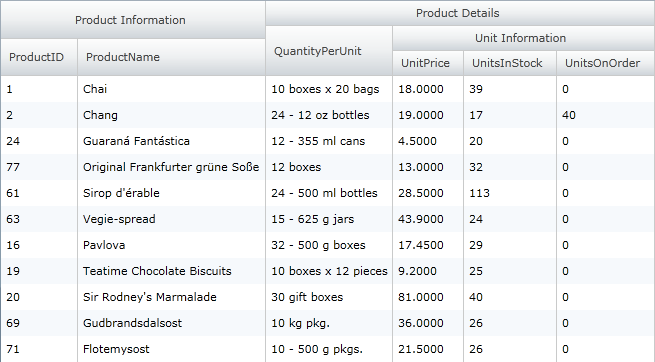655x362 pixels.
Task: Click unit price 9.2000
Action: (428, 271)
